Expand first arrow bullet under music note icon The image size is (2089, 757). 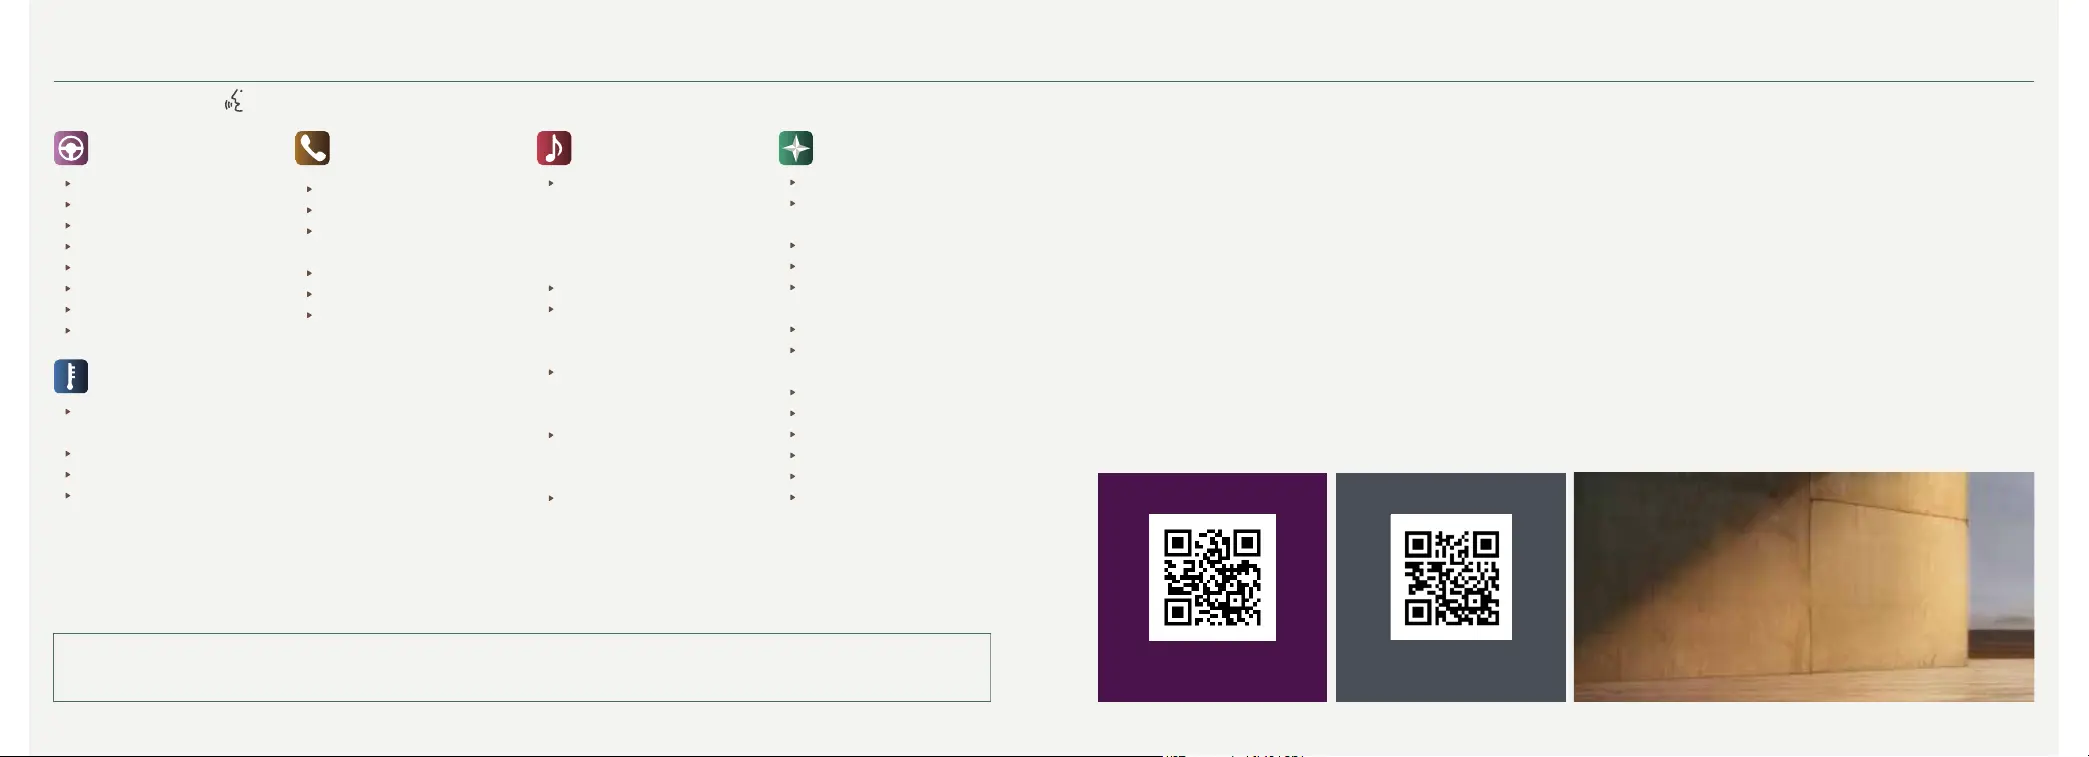551,184
